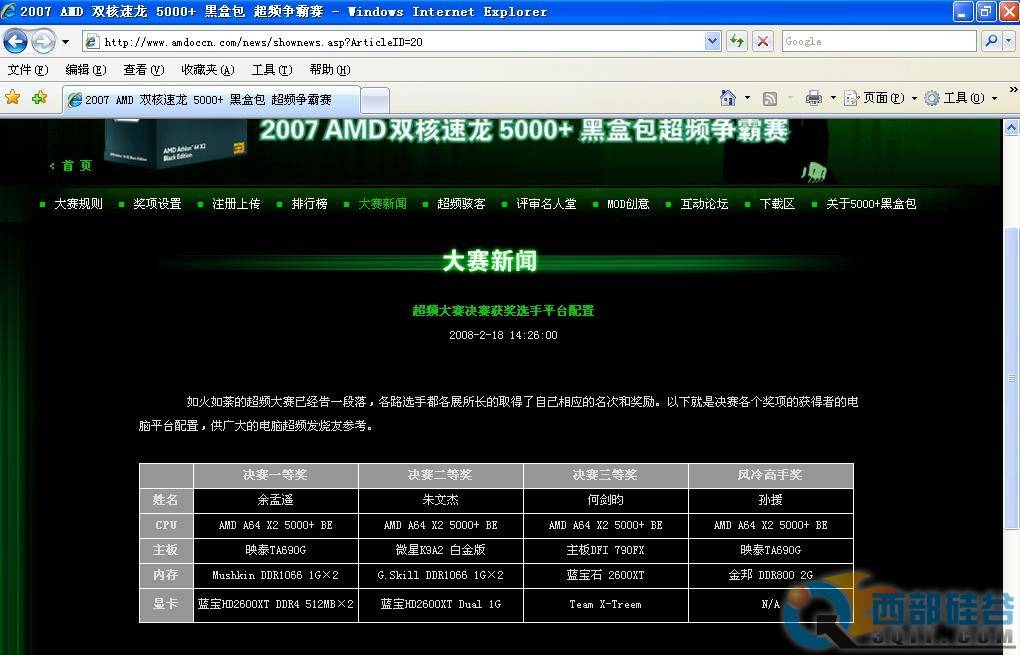Screen dimensions: 1020x655
Task: Open the 工具(O) toolbar menu
Action: click(x=961, y=98)
